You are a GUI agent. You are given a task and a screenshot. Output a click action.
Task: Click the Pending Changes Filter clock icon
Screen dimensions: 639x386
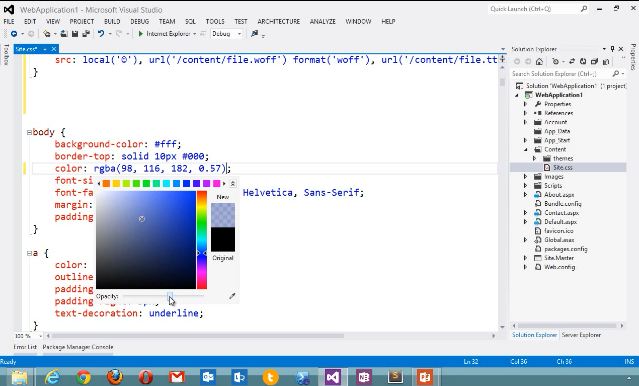click(x=555, y=62)
